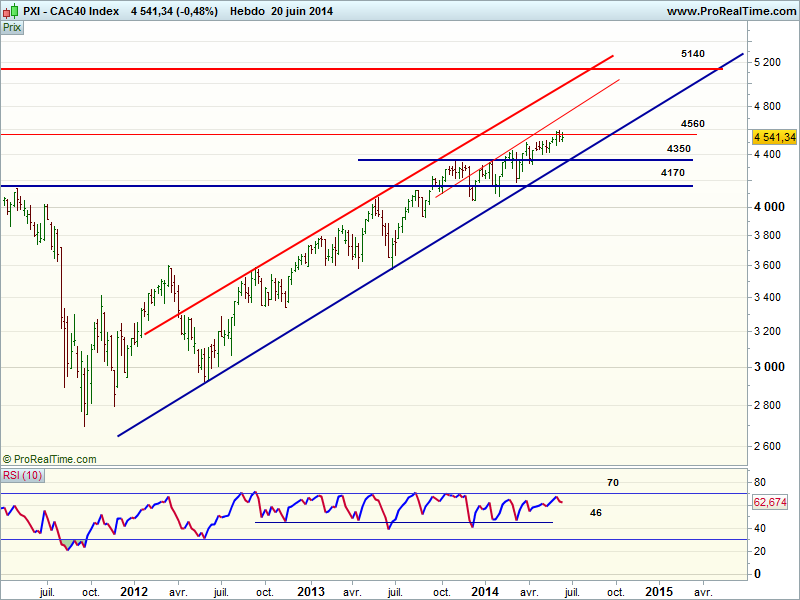The width and height of the screenshot is (800, 600).
Task: Click the 5 200 price axis label
Action: [767, 62]
